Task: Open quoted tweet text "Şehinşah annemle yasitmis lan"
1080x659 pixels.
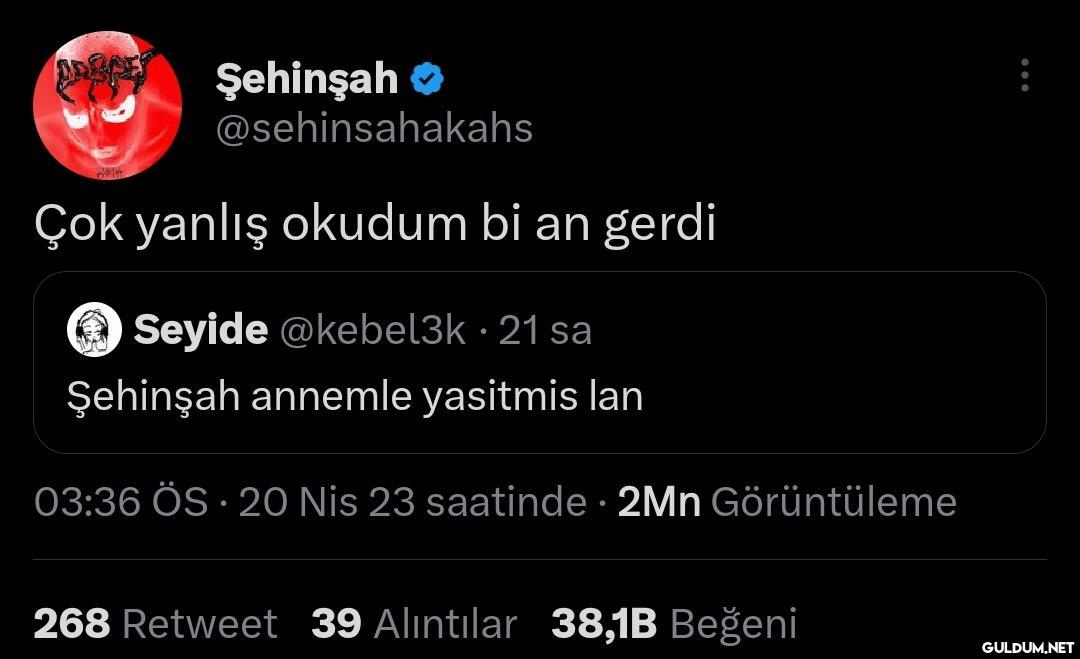Action: (355, 397)
